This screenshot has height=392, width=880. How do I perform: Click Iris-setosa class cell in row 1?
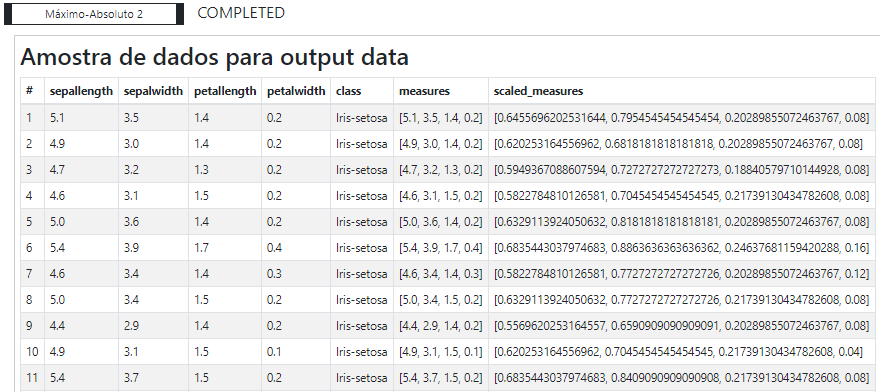tap(362, 117)
